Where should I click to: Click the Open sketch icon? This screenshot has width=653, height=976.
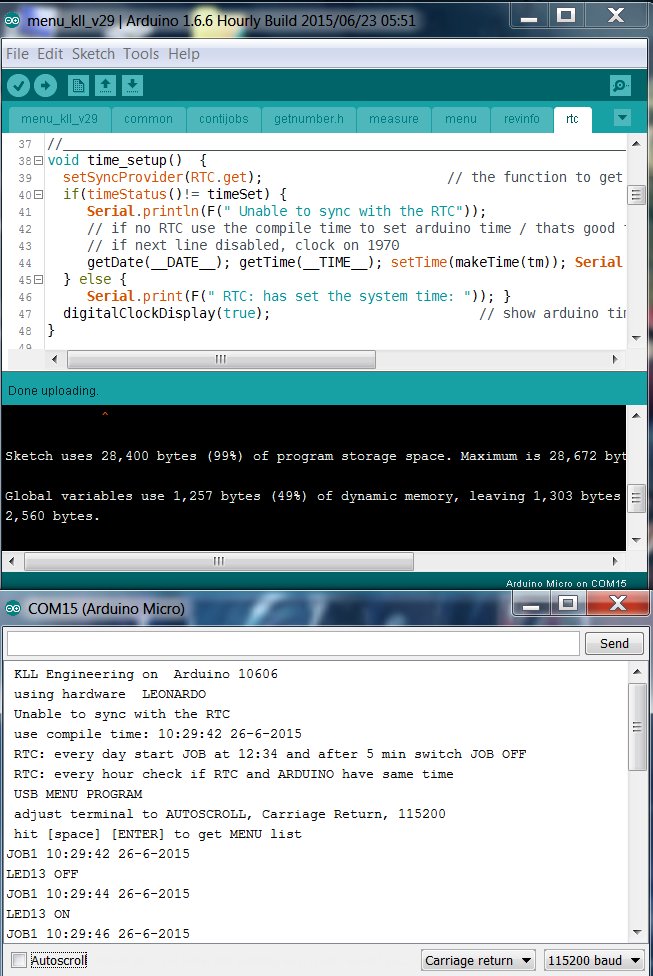[105, 86]
